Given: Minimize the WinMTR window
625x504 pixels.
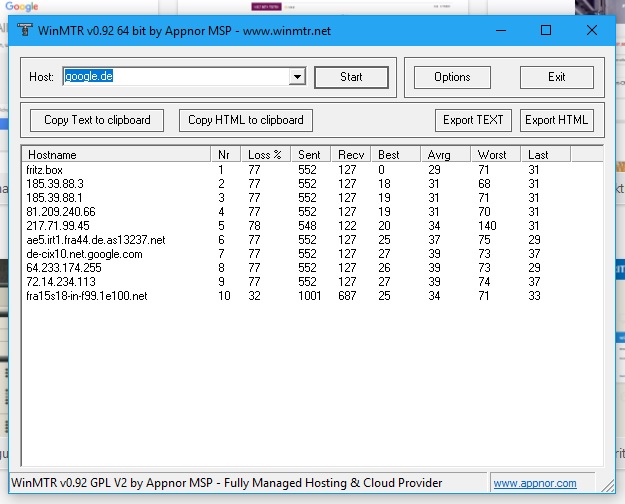Looking at the screenshot, I should click(501, 30).
